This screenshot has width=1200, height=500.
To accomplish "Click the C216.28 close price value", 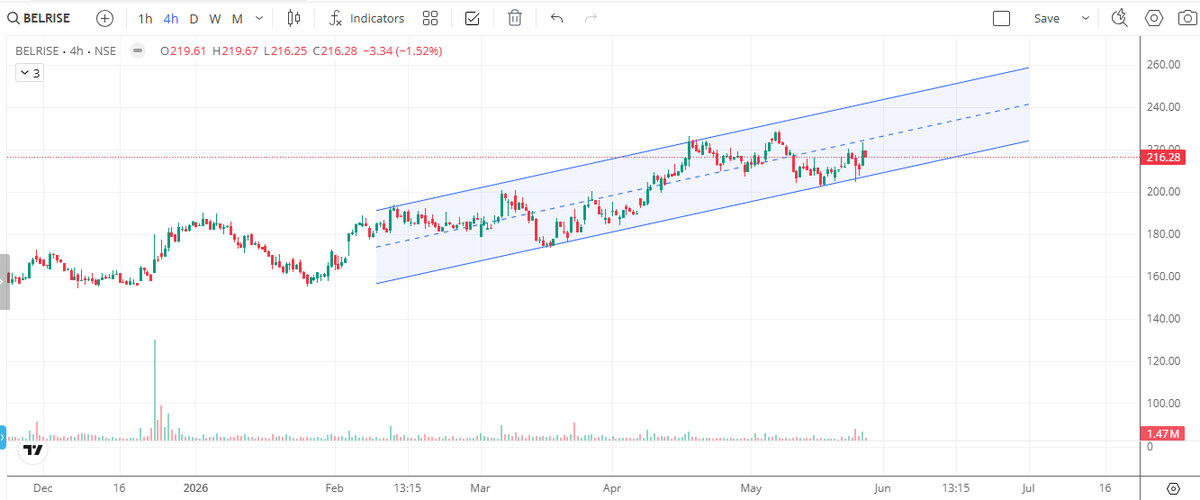I will click(335, 51).
